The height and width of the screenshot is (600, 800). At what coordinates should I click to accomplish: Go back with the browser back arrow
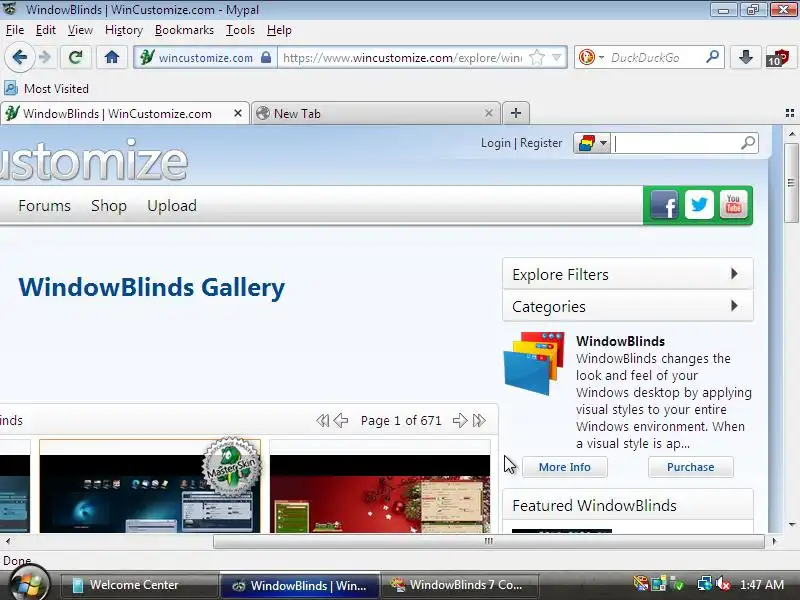19,57
